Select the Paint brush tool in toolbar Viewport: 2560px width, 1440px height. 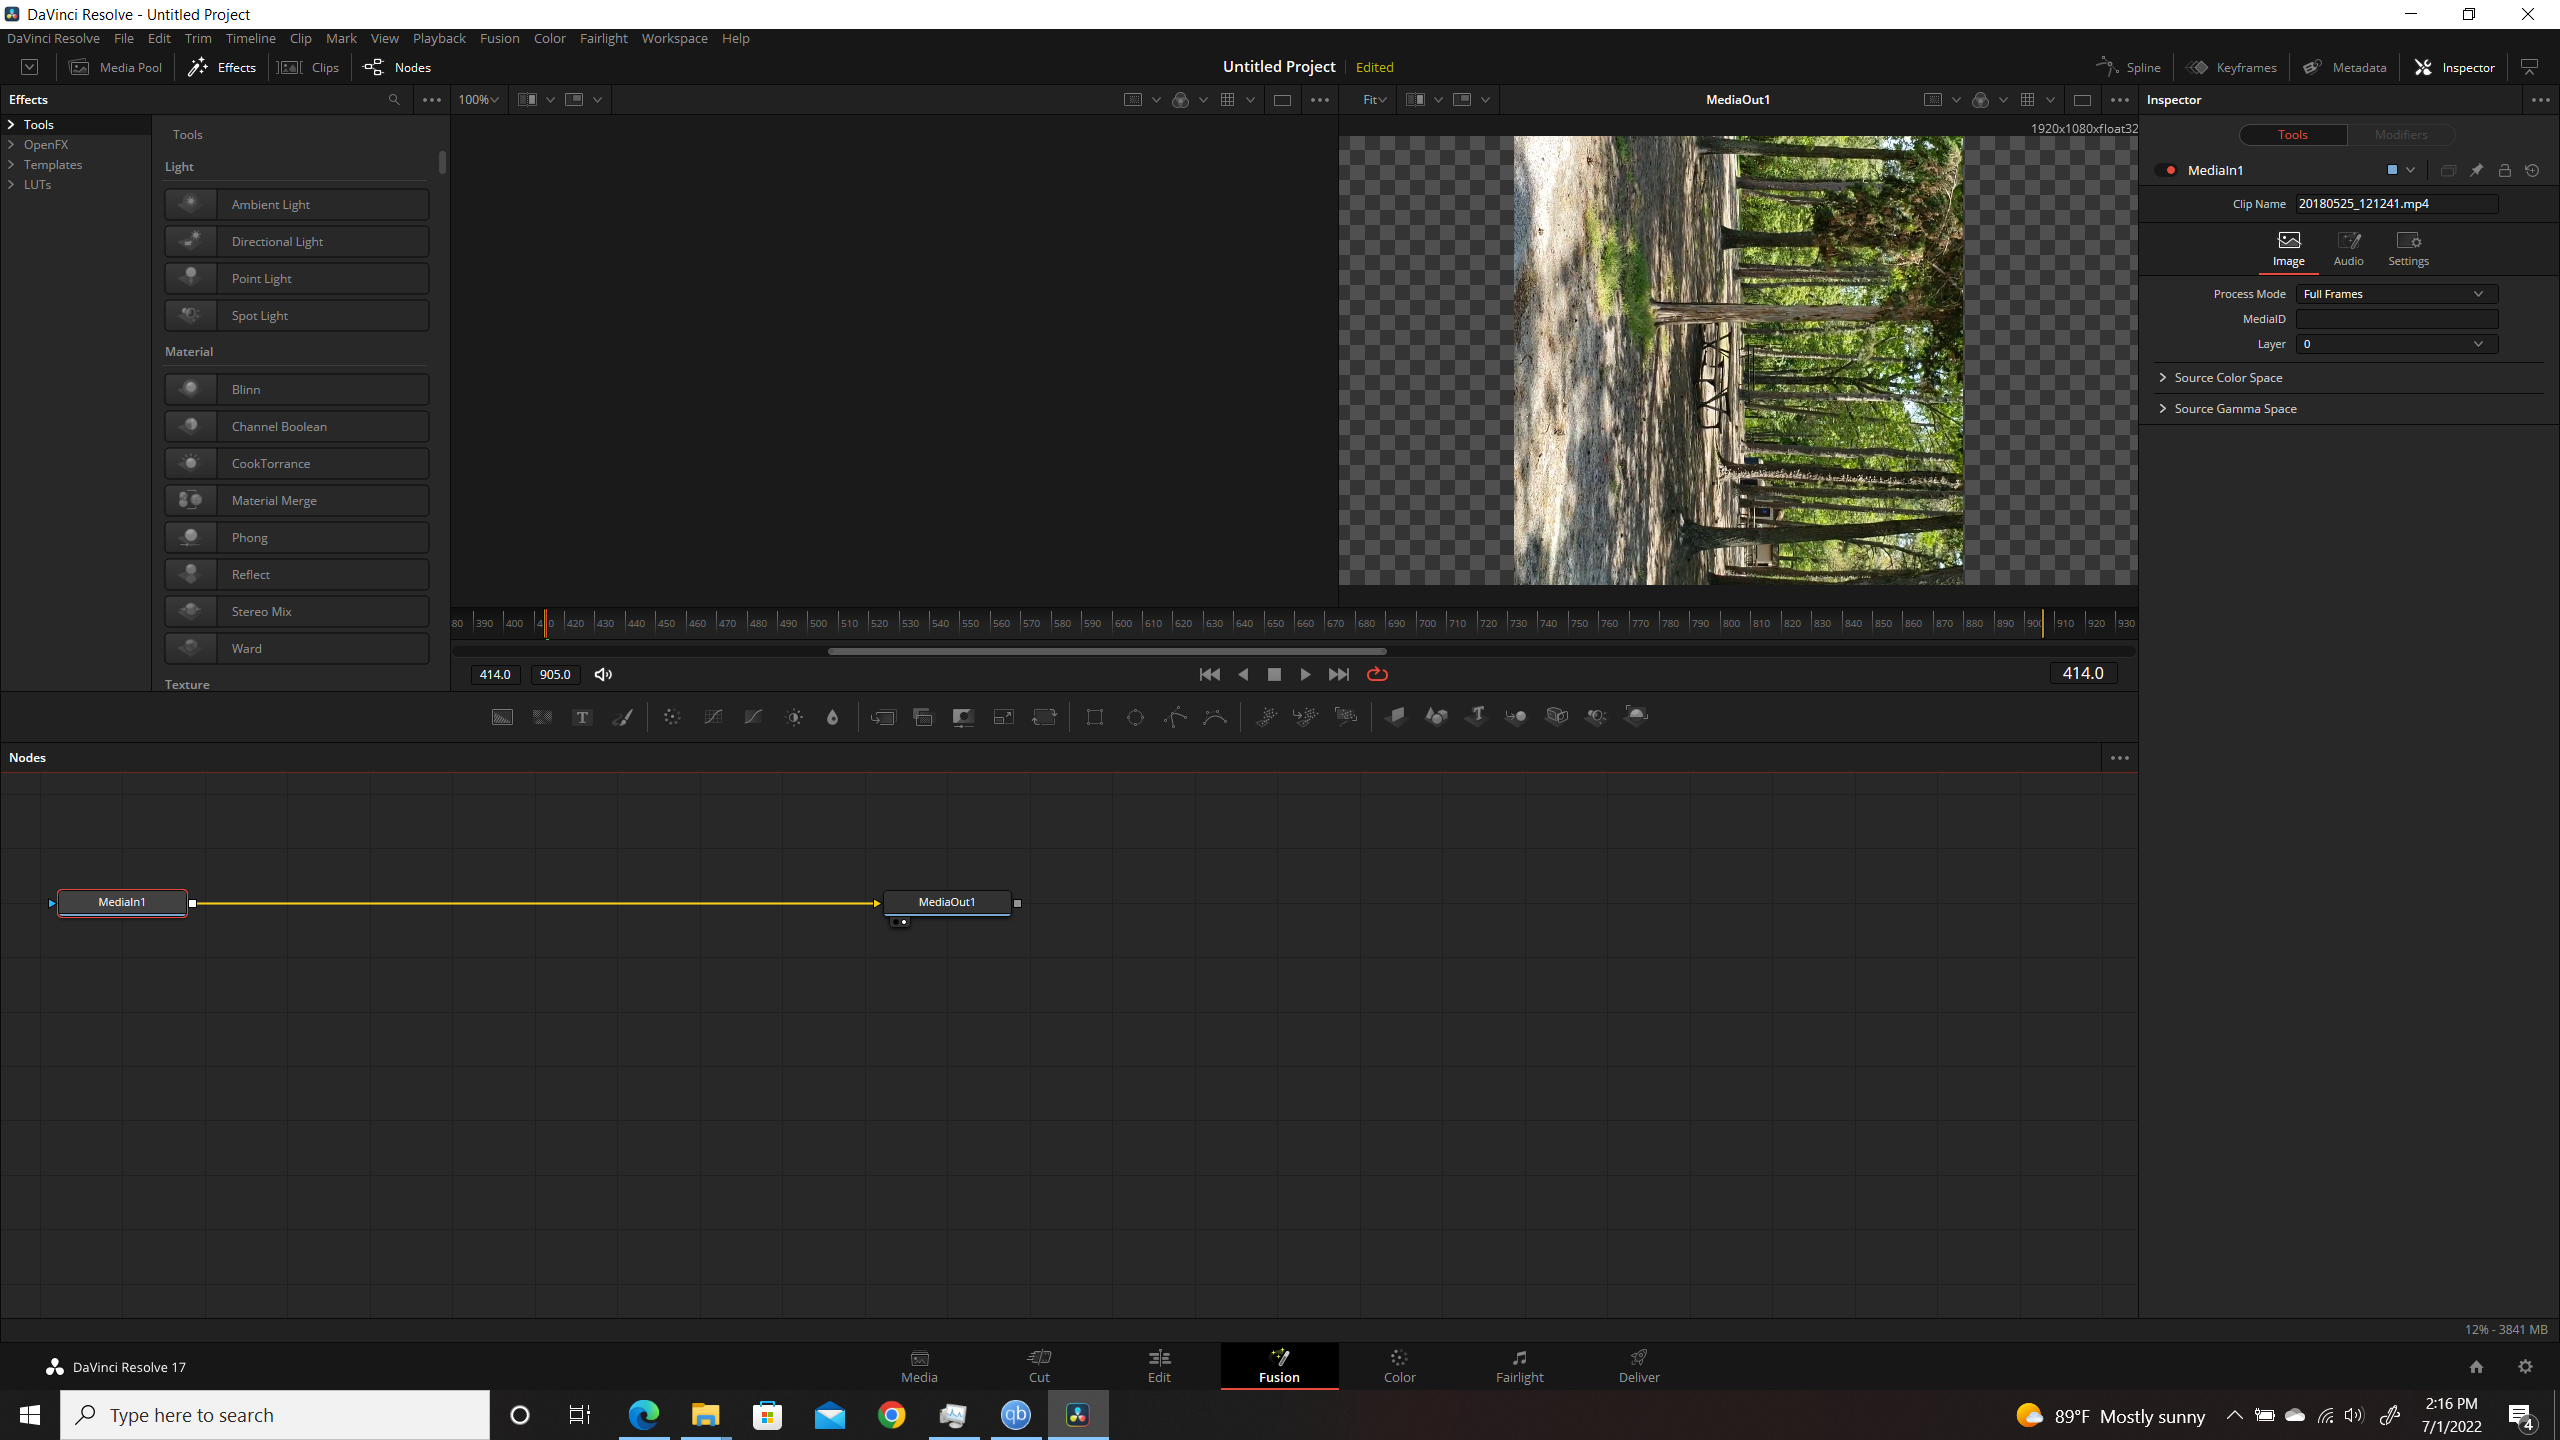point(622,716)
